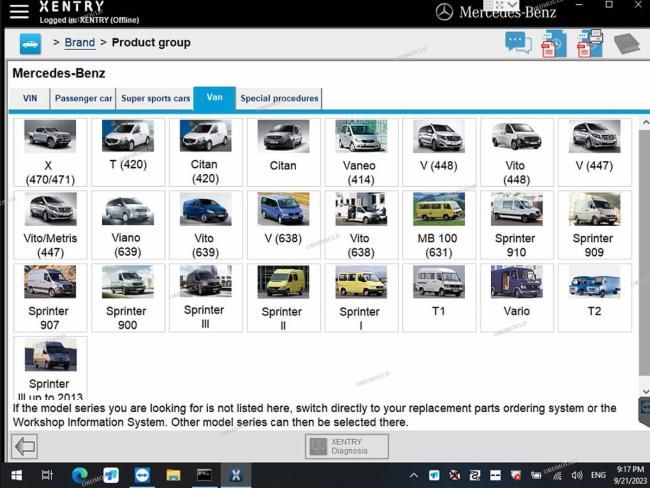
Task: Open the Special procedures tab
Action: coord(279,99)
